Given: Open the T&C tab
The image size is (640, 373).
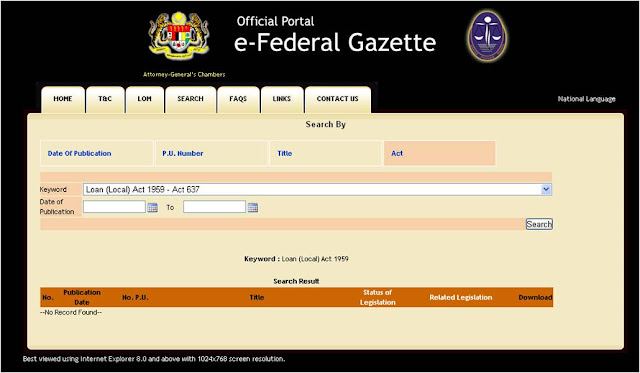Looking at the screenshot, I should [105, 99].
